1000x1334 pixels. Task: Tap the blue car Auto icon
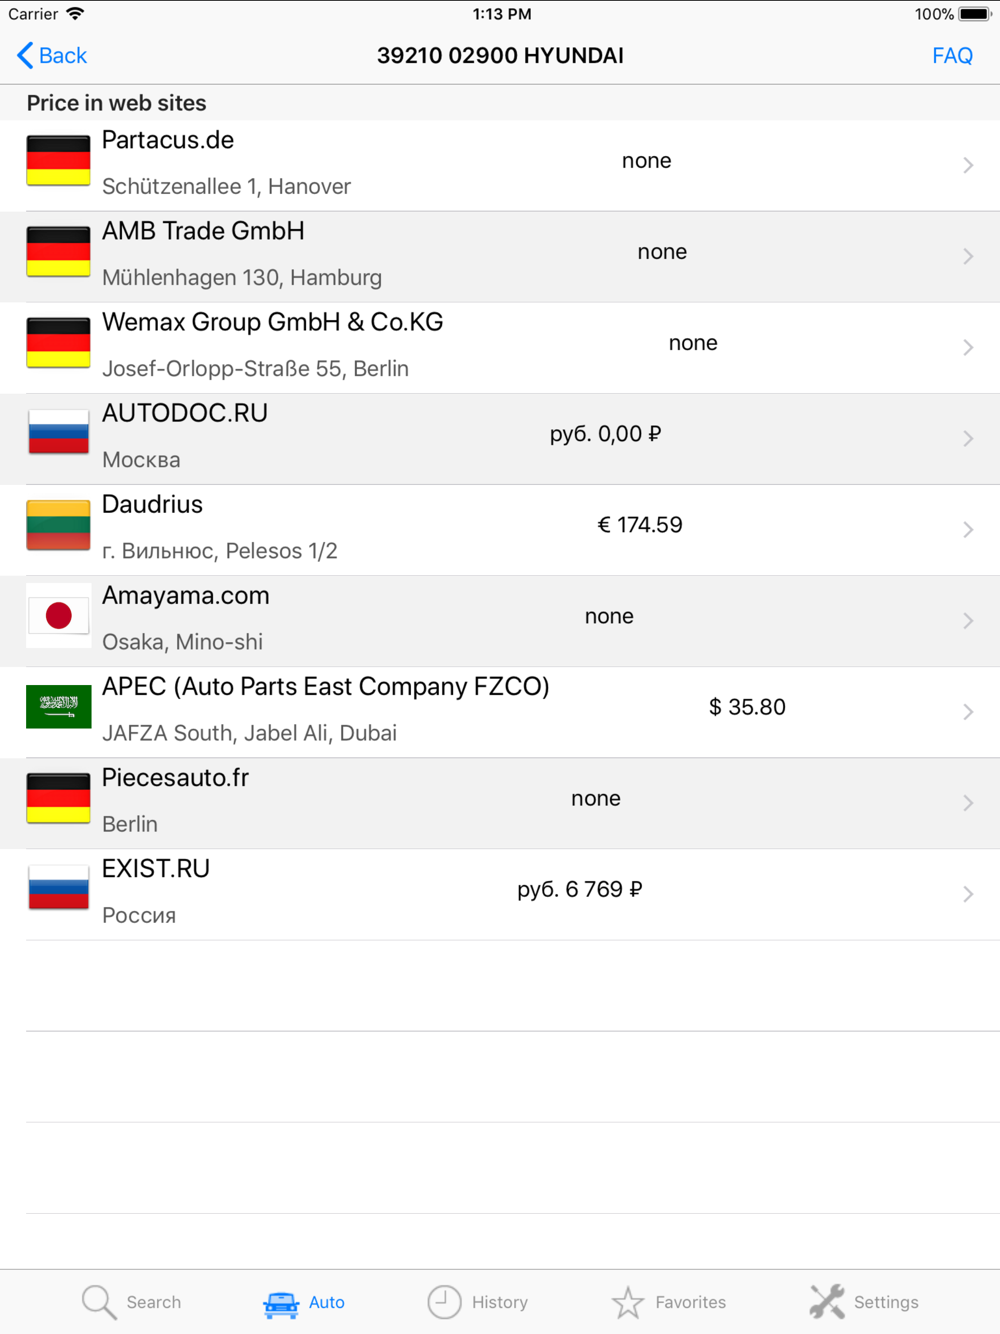[x=281, y=1303]
